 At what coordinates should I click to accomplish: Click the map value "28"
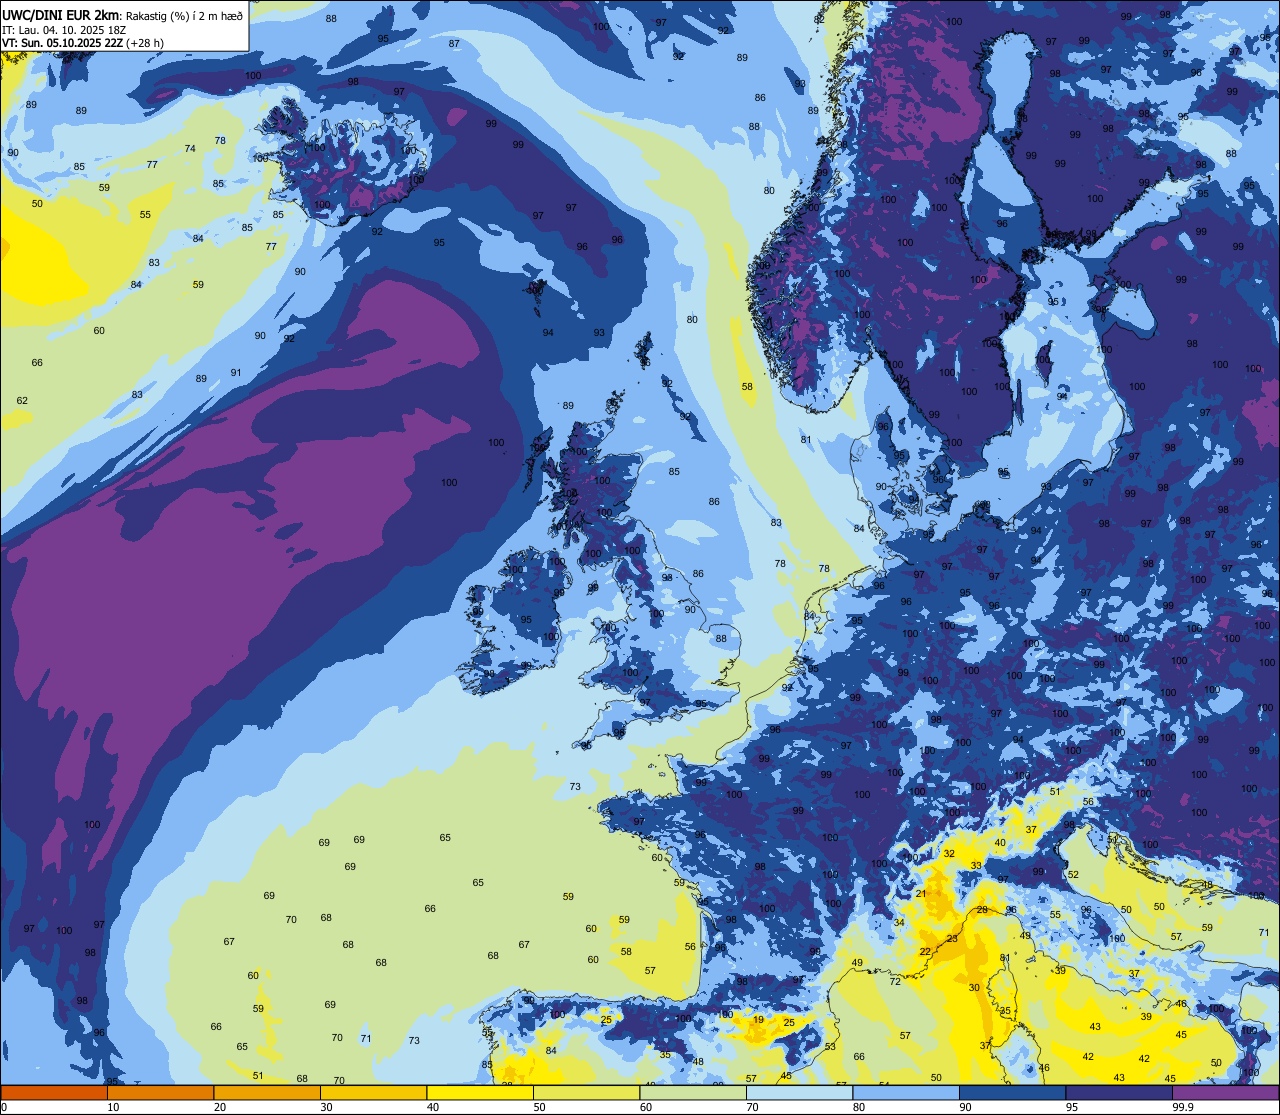[x=982, y=909]
